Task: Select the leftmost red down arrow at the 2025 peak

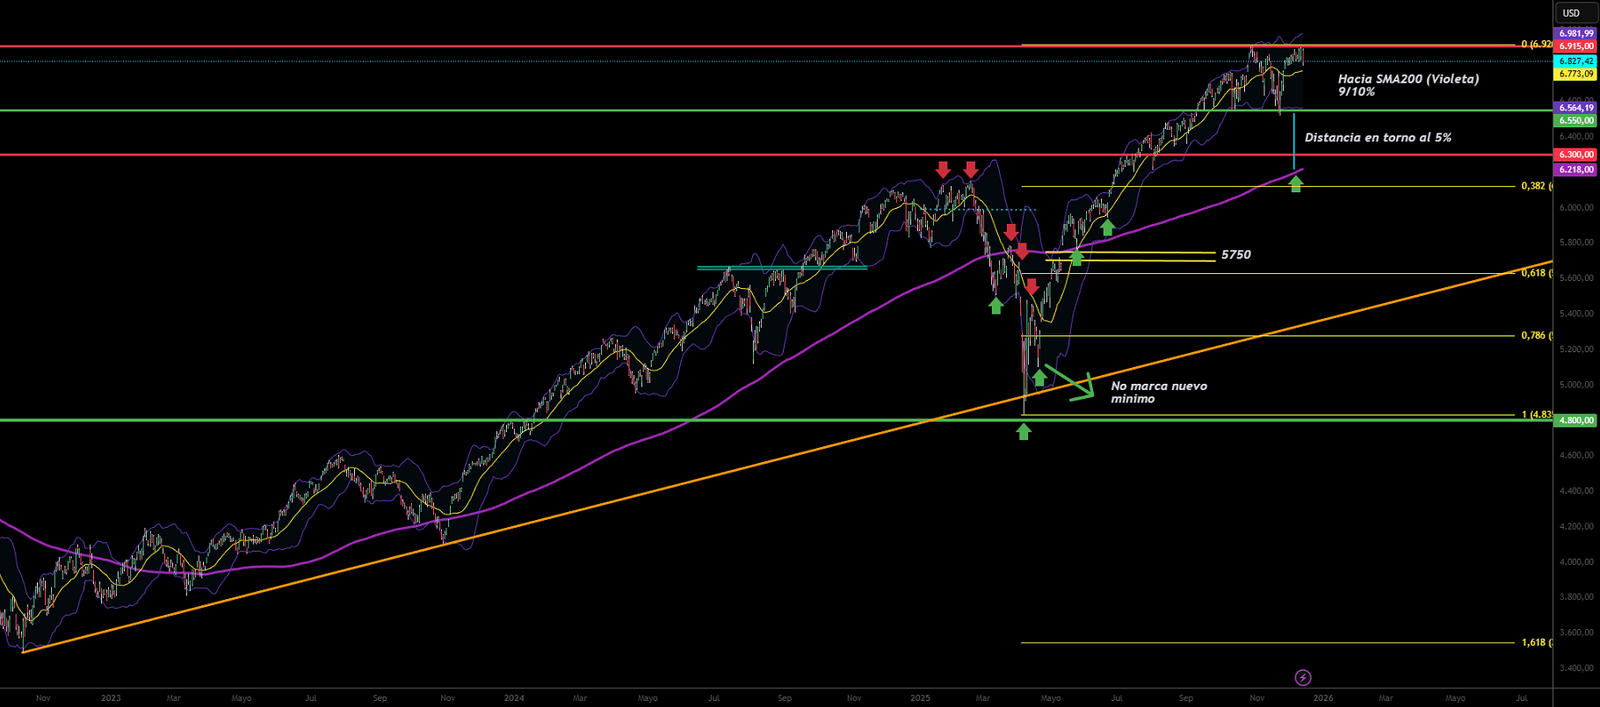Action: [943, 169]
